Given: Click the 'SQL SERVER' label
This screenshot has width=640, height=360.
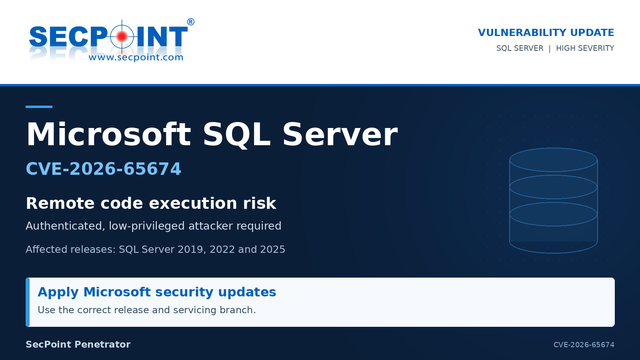Looking at the screenshot, I should click(520, 48).
